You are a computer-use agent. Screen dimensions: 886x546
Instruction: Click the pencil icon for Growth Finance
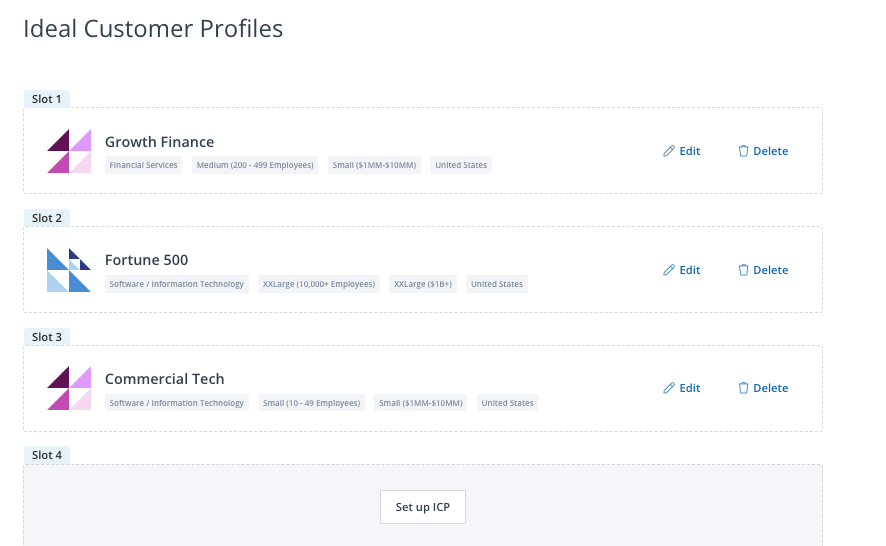coord(669,151)
